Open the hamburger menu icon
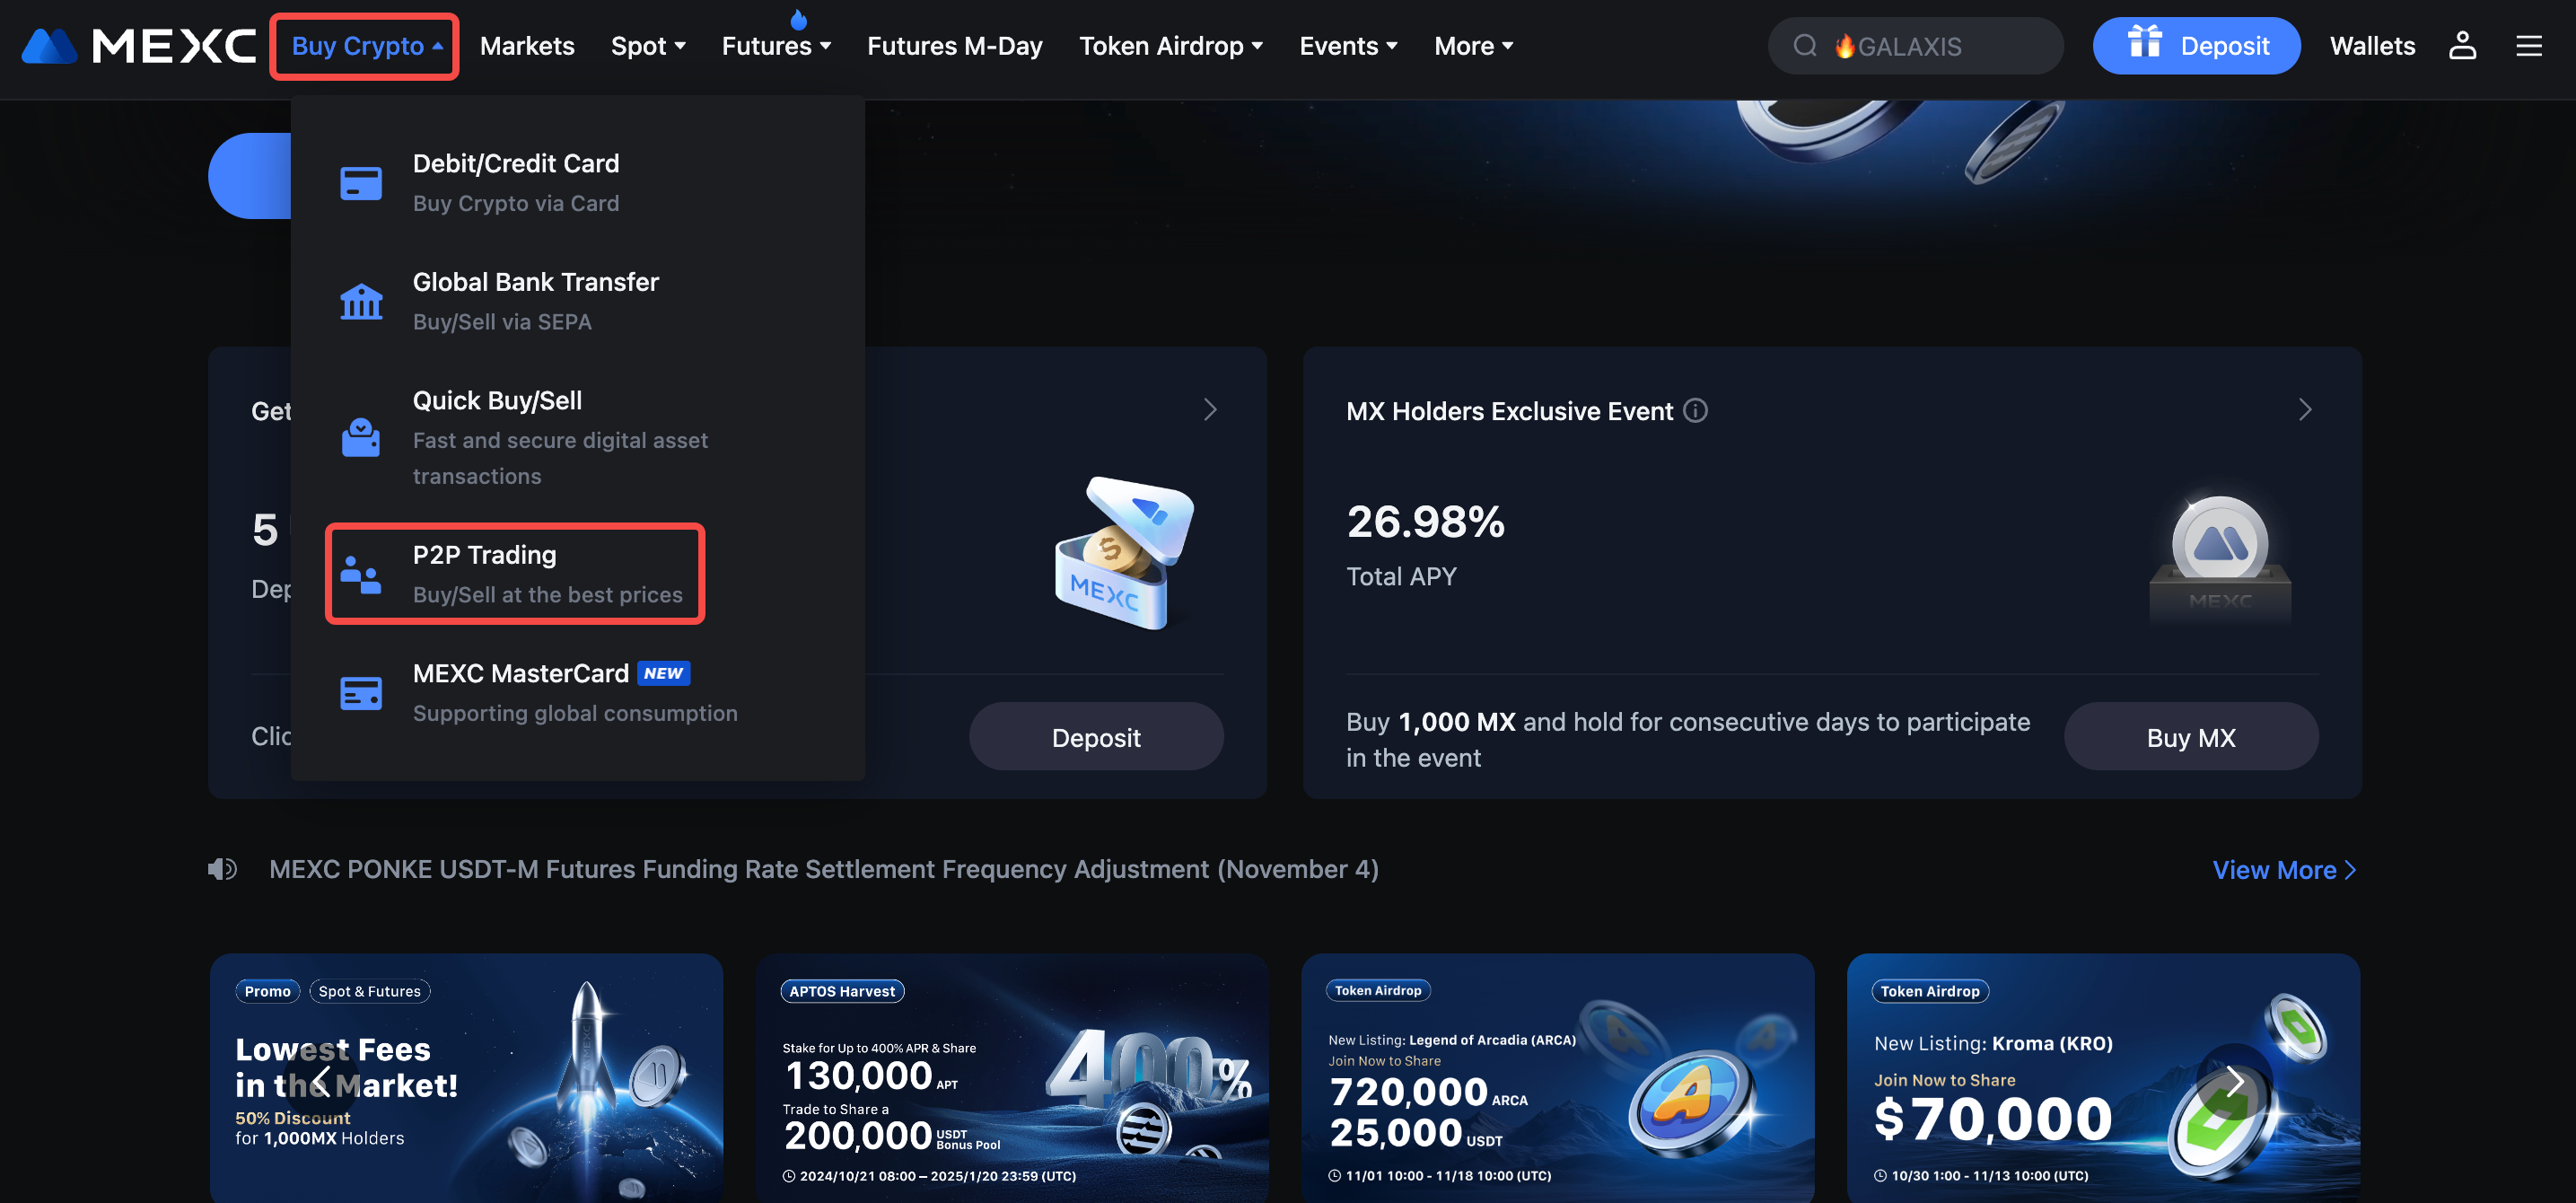This screenshot has width=2576, height=1203. [2529, 46]
